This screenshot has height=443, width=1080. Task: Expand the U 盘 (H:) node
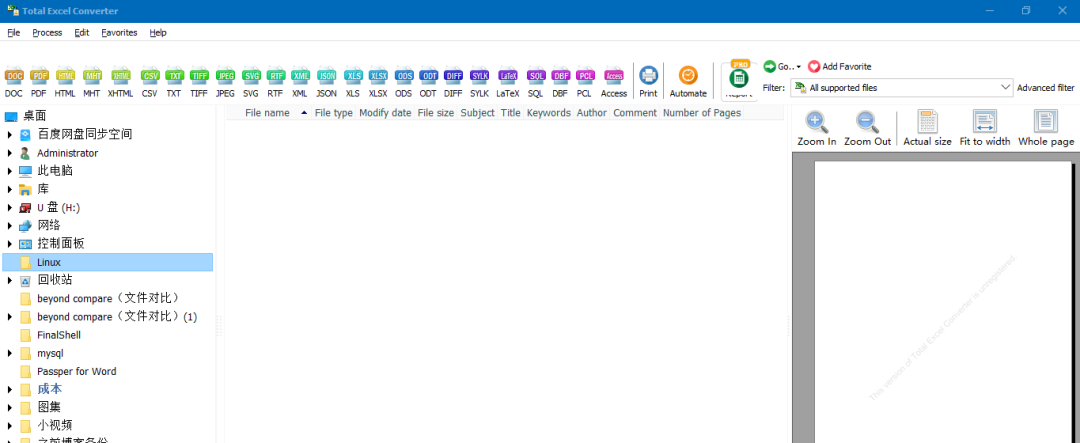tap(10, 207)
